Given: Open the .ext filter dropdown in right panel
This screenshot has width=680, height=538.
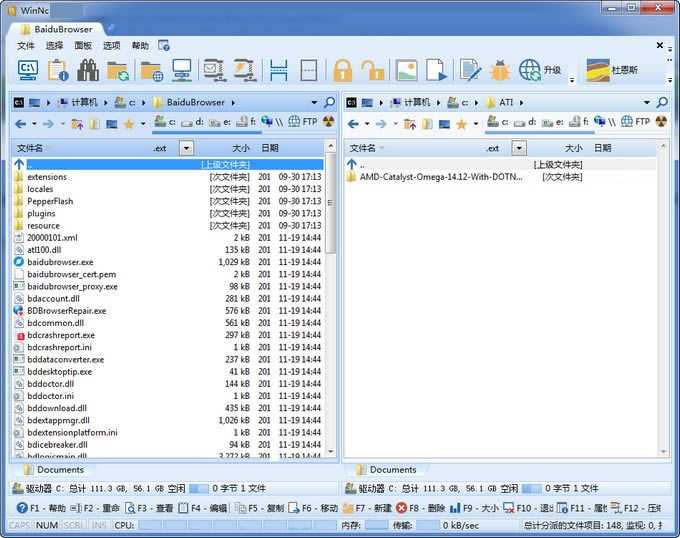Looking at the screenshot, I should coord(519,148).
